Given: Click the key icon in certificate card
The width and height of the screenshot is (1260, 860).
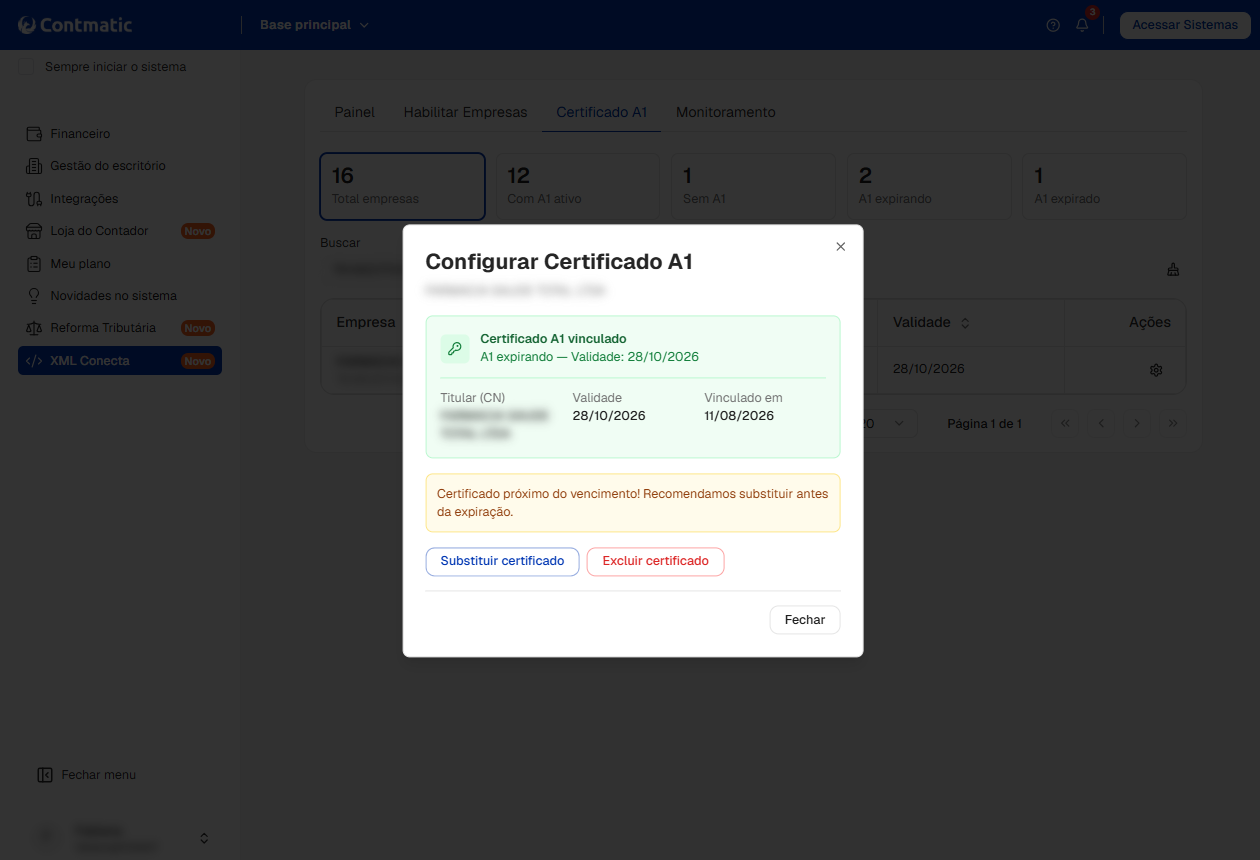Looking at the screenshot, I should pyautogui.click(x=455, y=348).
